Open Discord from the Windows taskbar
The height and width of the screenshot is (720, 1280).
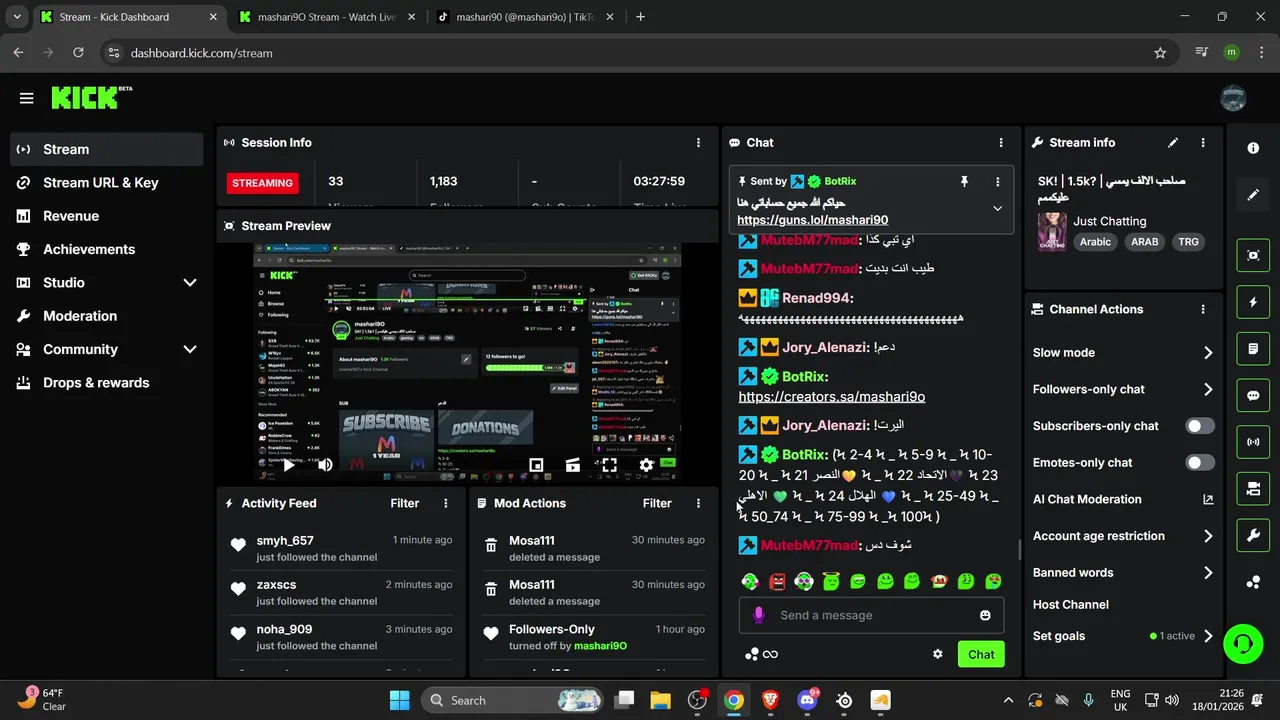[x=807, y=700]
